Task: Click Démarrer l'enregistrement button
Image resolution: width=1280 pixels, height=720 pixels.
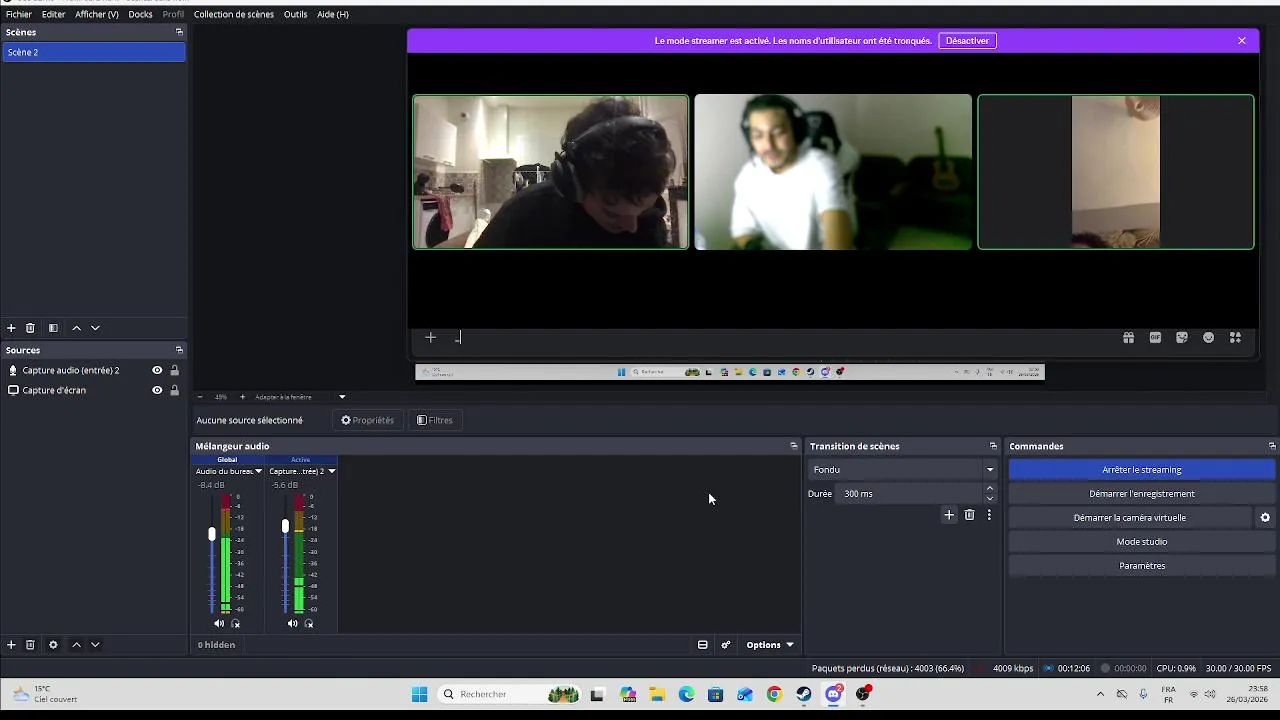Action: (1142, 494)
